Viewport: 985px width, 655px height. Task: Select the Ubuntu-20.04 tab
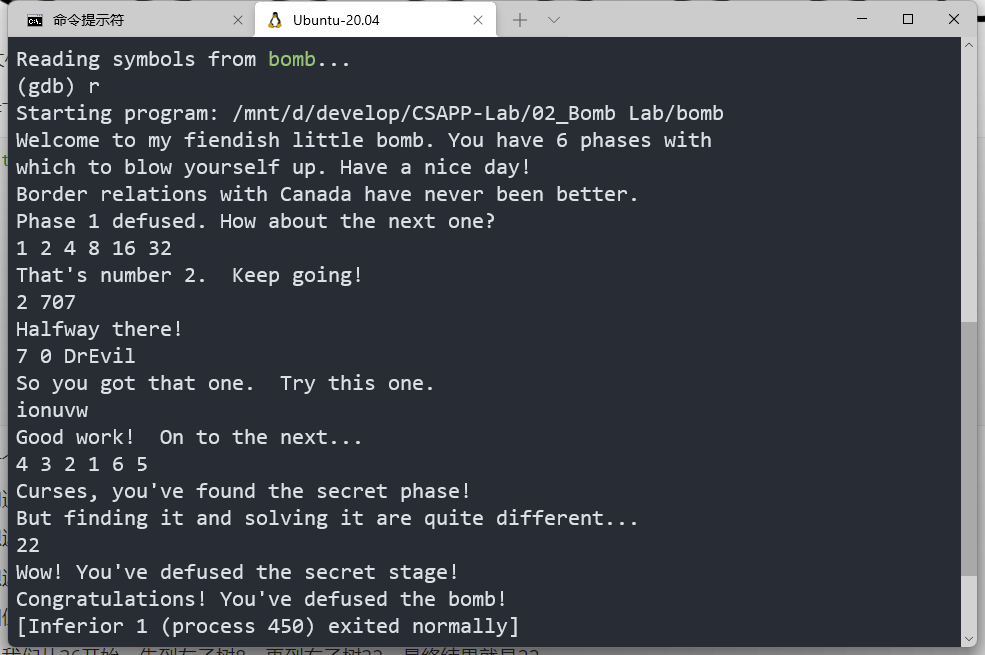pos(350,19)
